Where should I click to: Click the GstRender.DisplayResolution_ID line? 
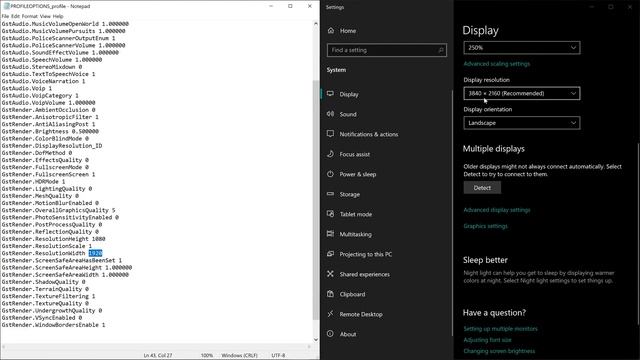click(52, 146)
